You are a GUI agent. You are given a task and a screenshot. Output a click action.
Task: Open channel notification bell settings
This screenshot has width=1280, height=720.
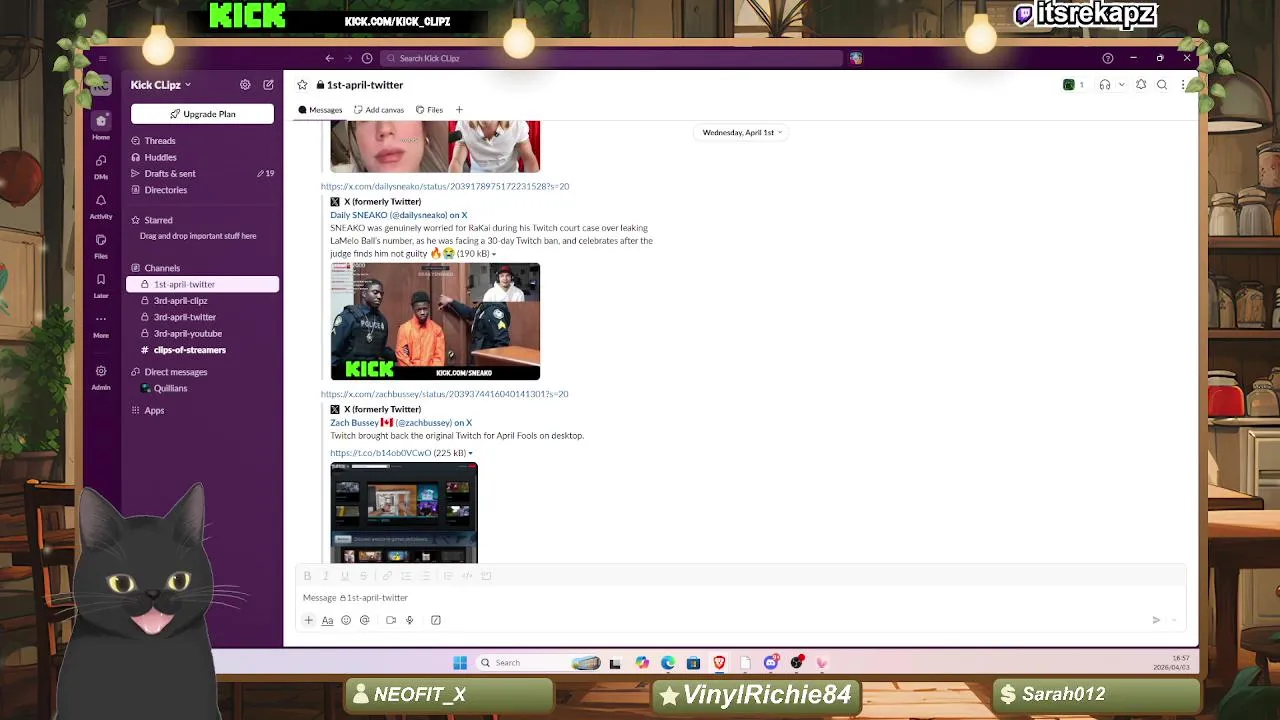click(1141, 85)
